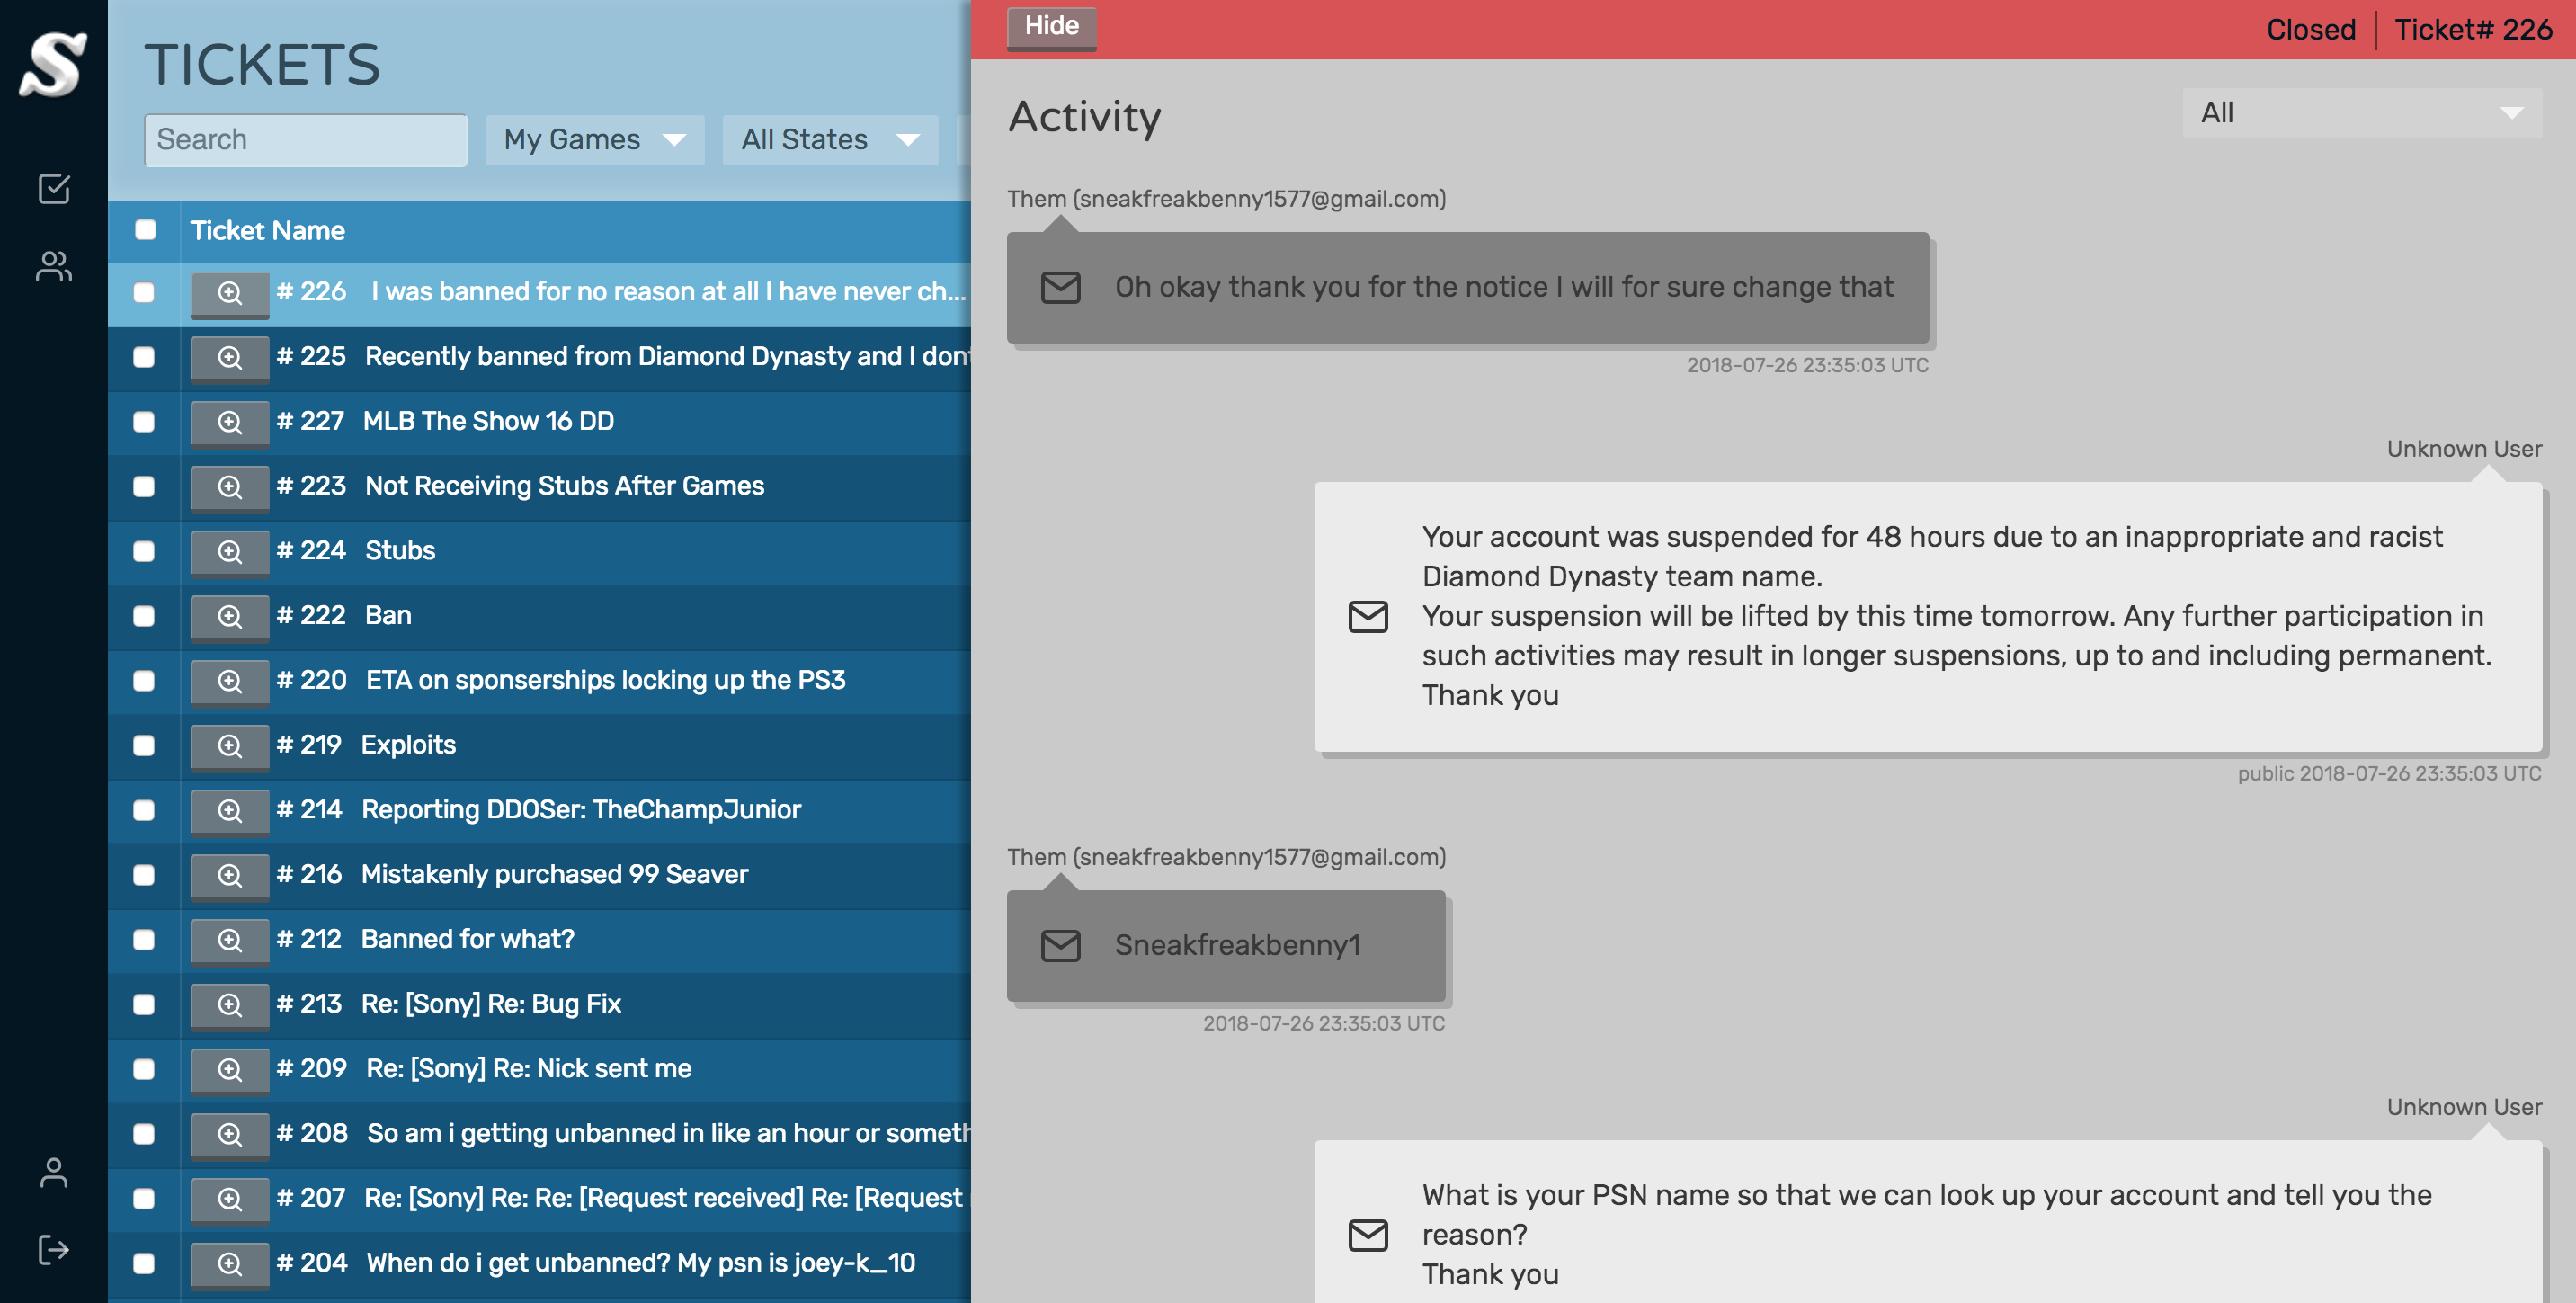Open magnifier preview for ticket 214
The height and width of the screenshot is (1303, 2576).
point(229,811)
